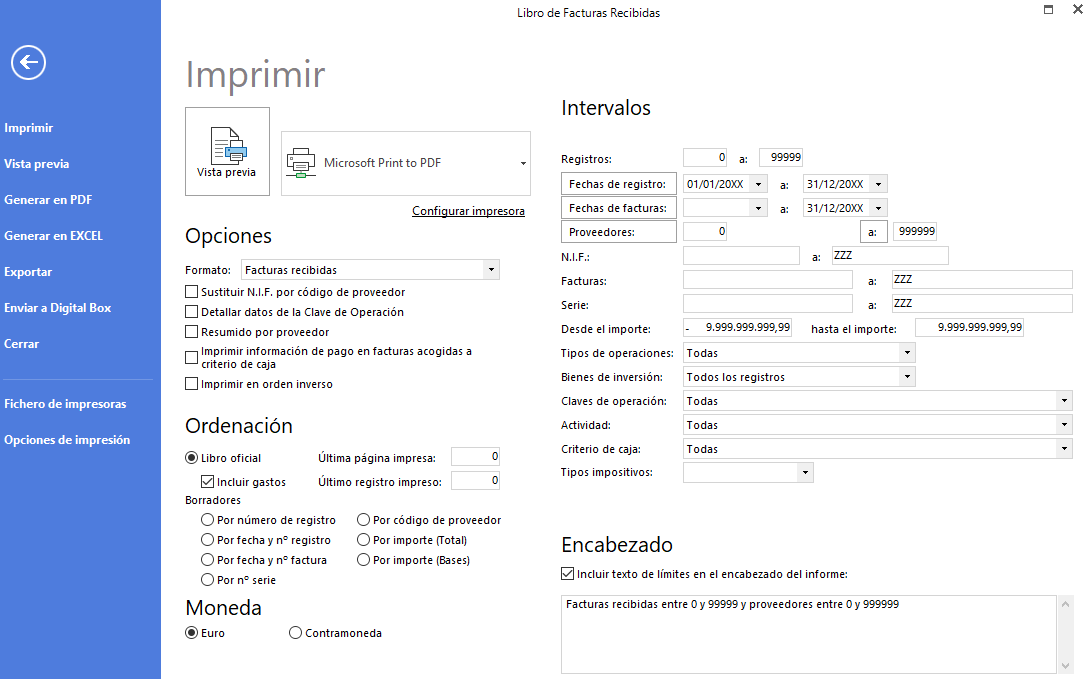Screen dimensions: 1092x679
Task: Click the Proveedores button
Action: tap(618, 232)
